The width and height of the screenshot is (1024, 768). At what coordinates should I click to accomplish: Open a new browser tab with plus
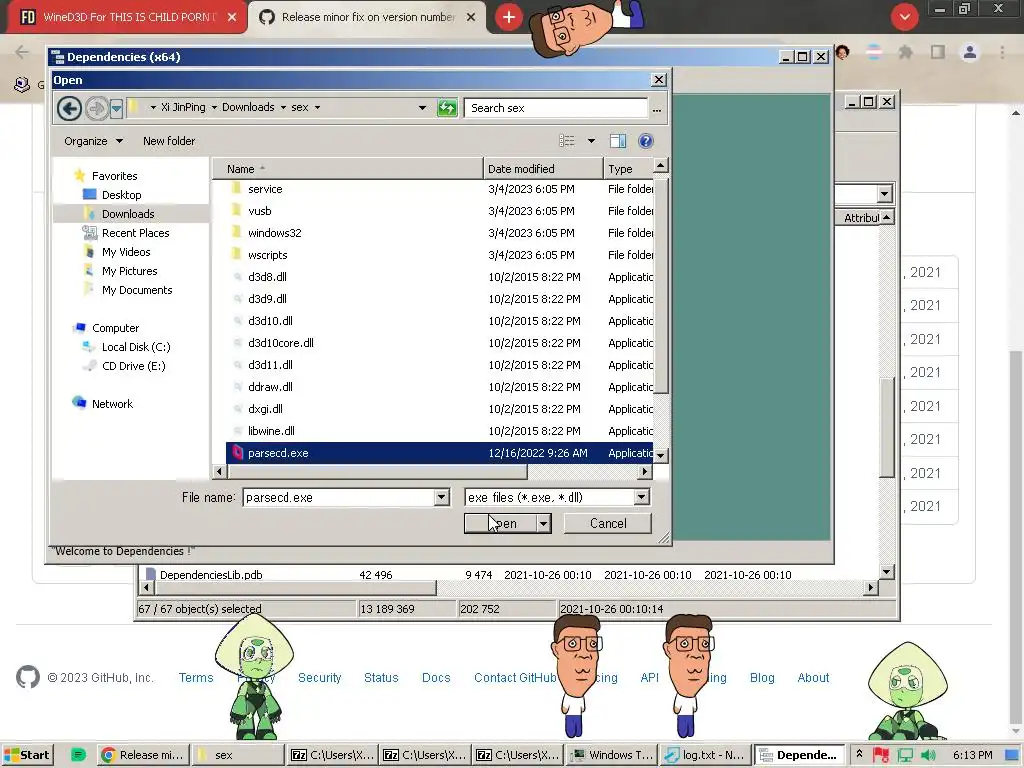[509, 17]
